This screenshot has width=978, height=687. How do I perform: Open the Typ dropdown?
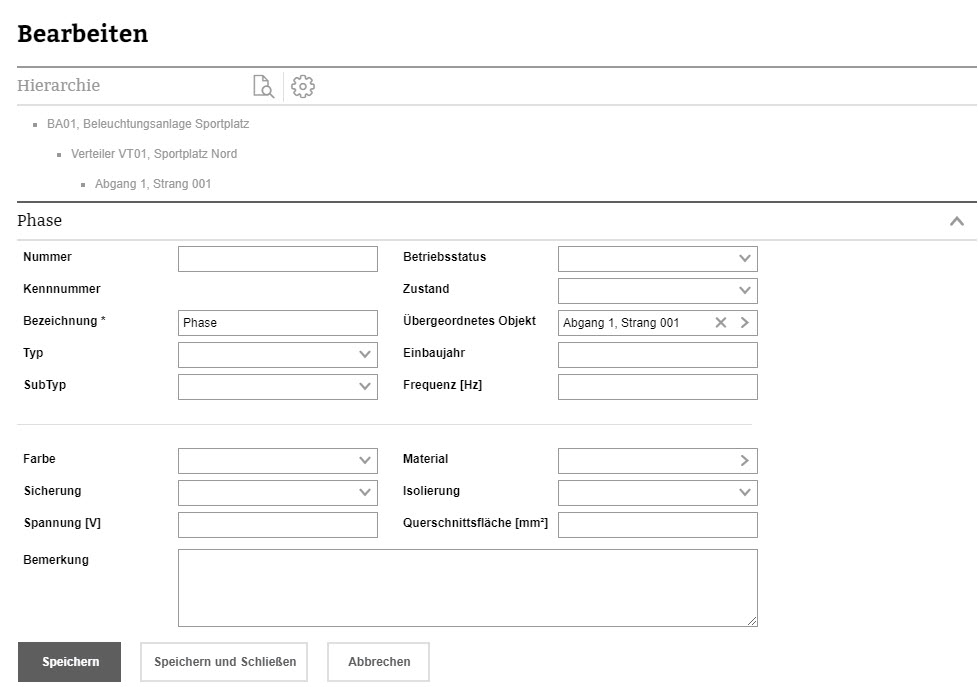coord(278,355)
